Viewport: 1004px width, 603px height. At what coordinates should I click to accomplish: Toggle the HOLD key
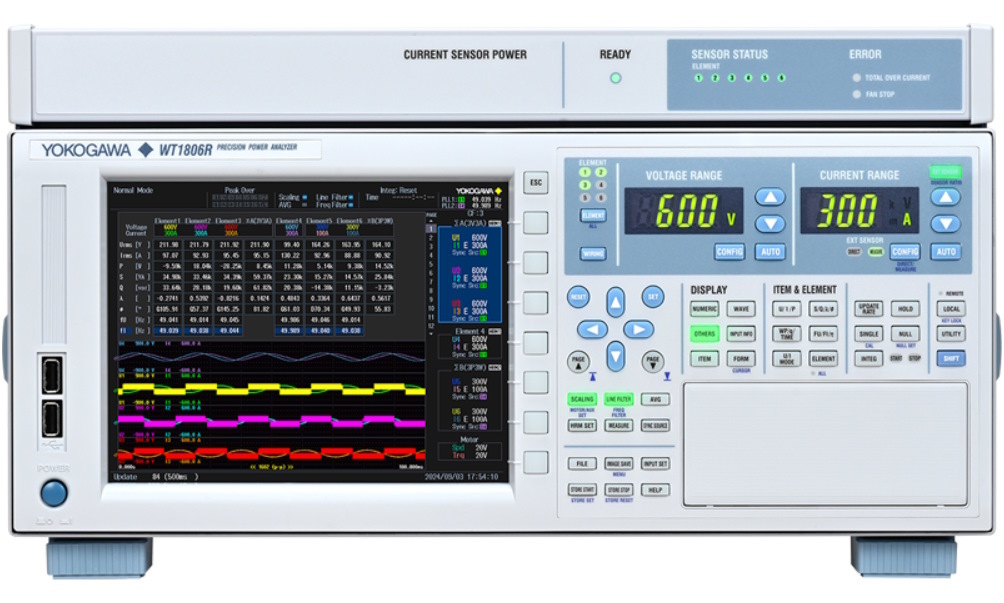click(x=905, y=309)
